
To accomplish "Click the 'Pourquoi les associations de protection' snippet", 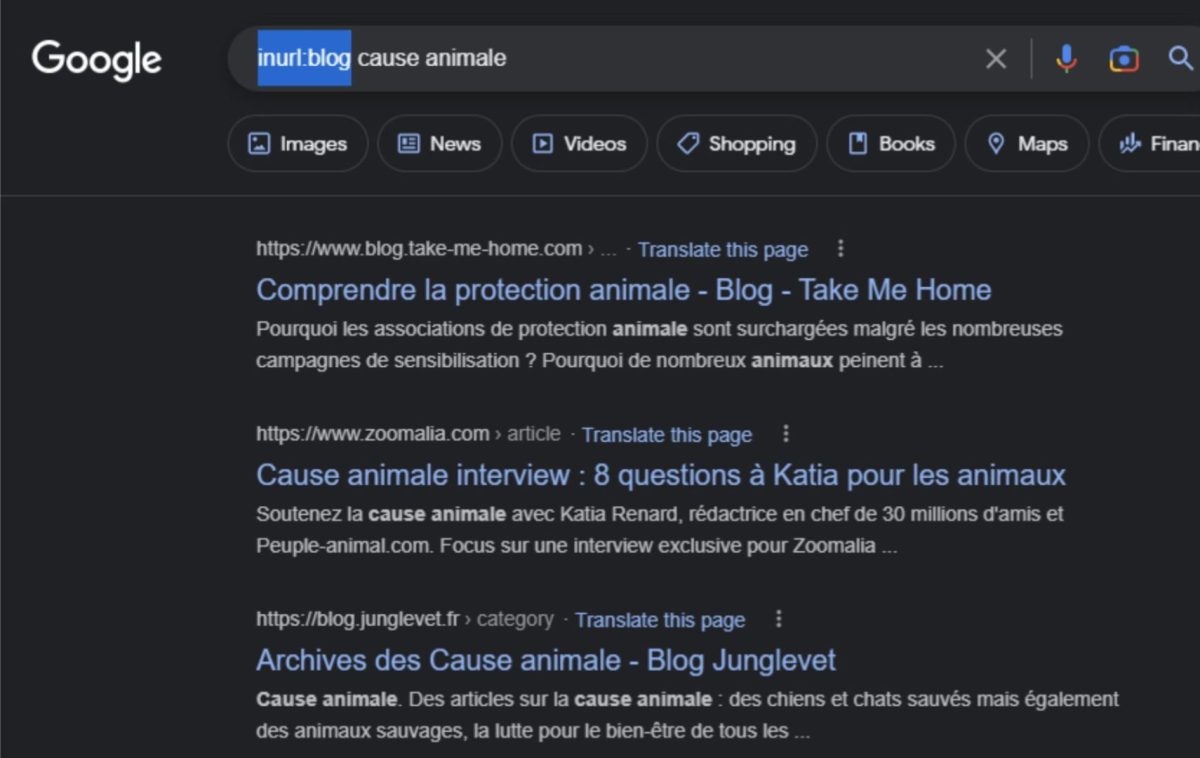I will (659, 345).
